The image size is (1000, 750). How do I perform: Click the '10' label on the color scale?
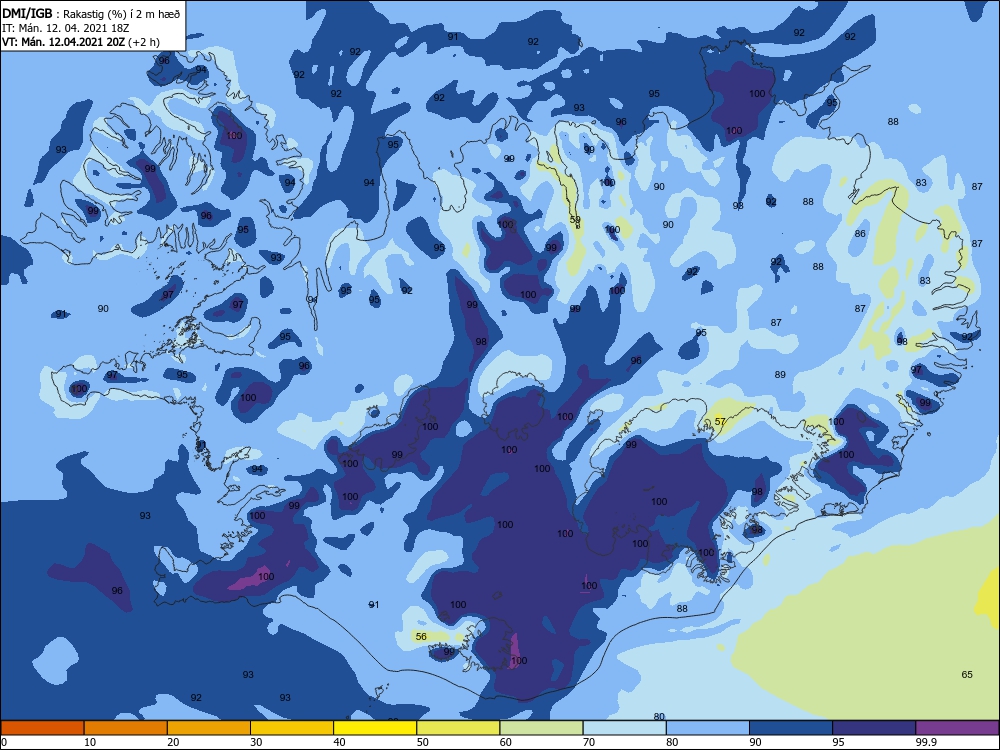pos(90,742)
